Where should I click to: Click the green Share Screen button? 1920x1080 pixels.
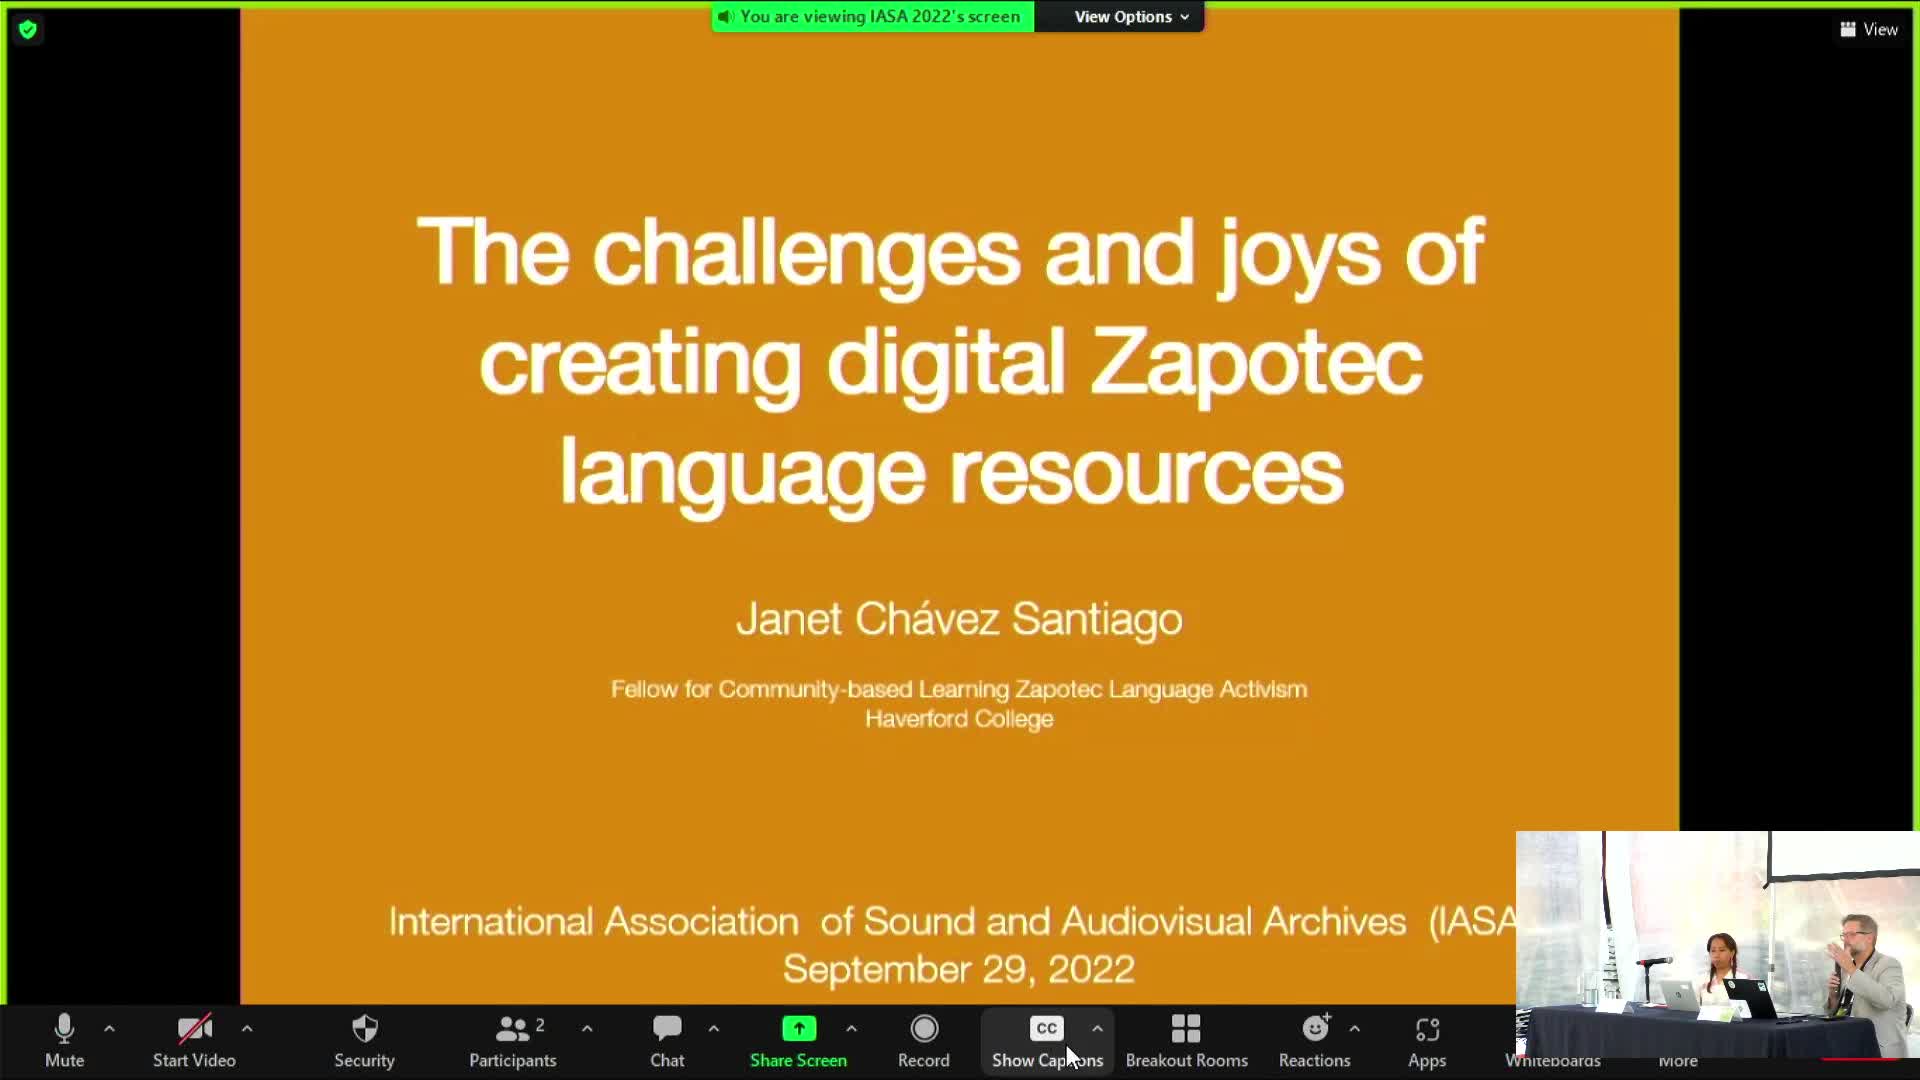tap(798, 1040)
